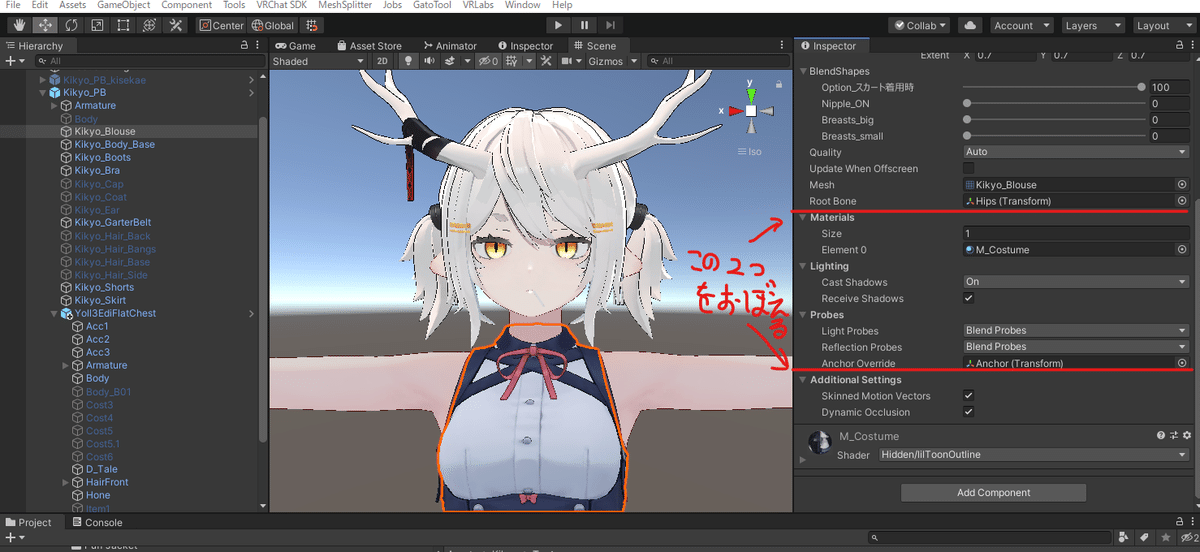Pick material for Element 0
The width and height of the screenshot is (1200, 552).
pos(1182,250)
